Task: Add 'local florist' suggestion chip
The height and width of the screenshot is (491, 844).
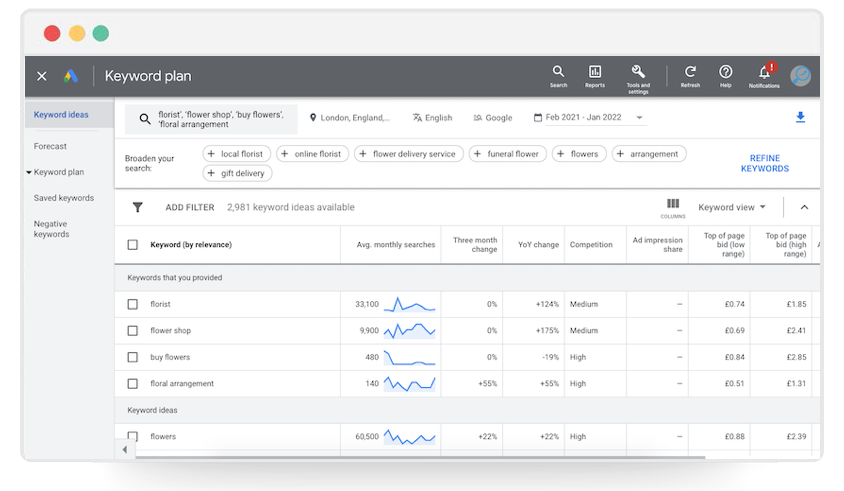Action: (238, 154)
